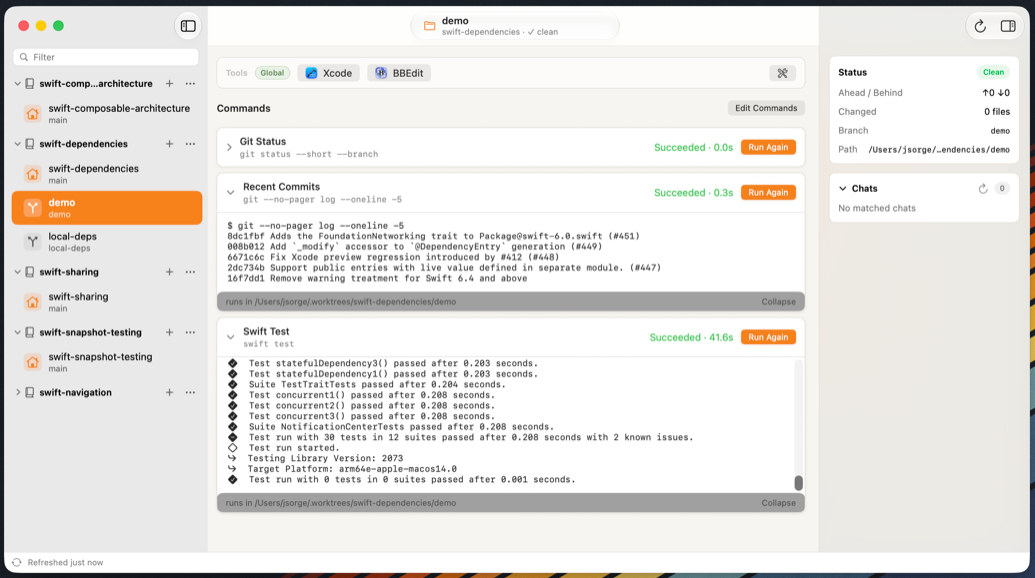Viewport: 1035px width, 578px height.
Task: Click the Clean status badge
Action: 993,73
